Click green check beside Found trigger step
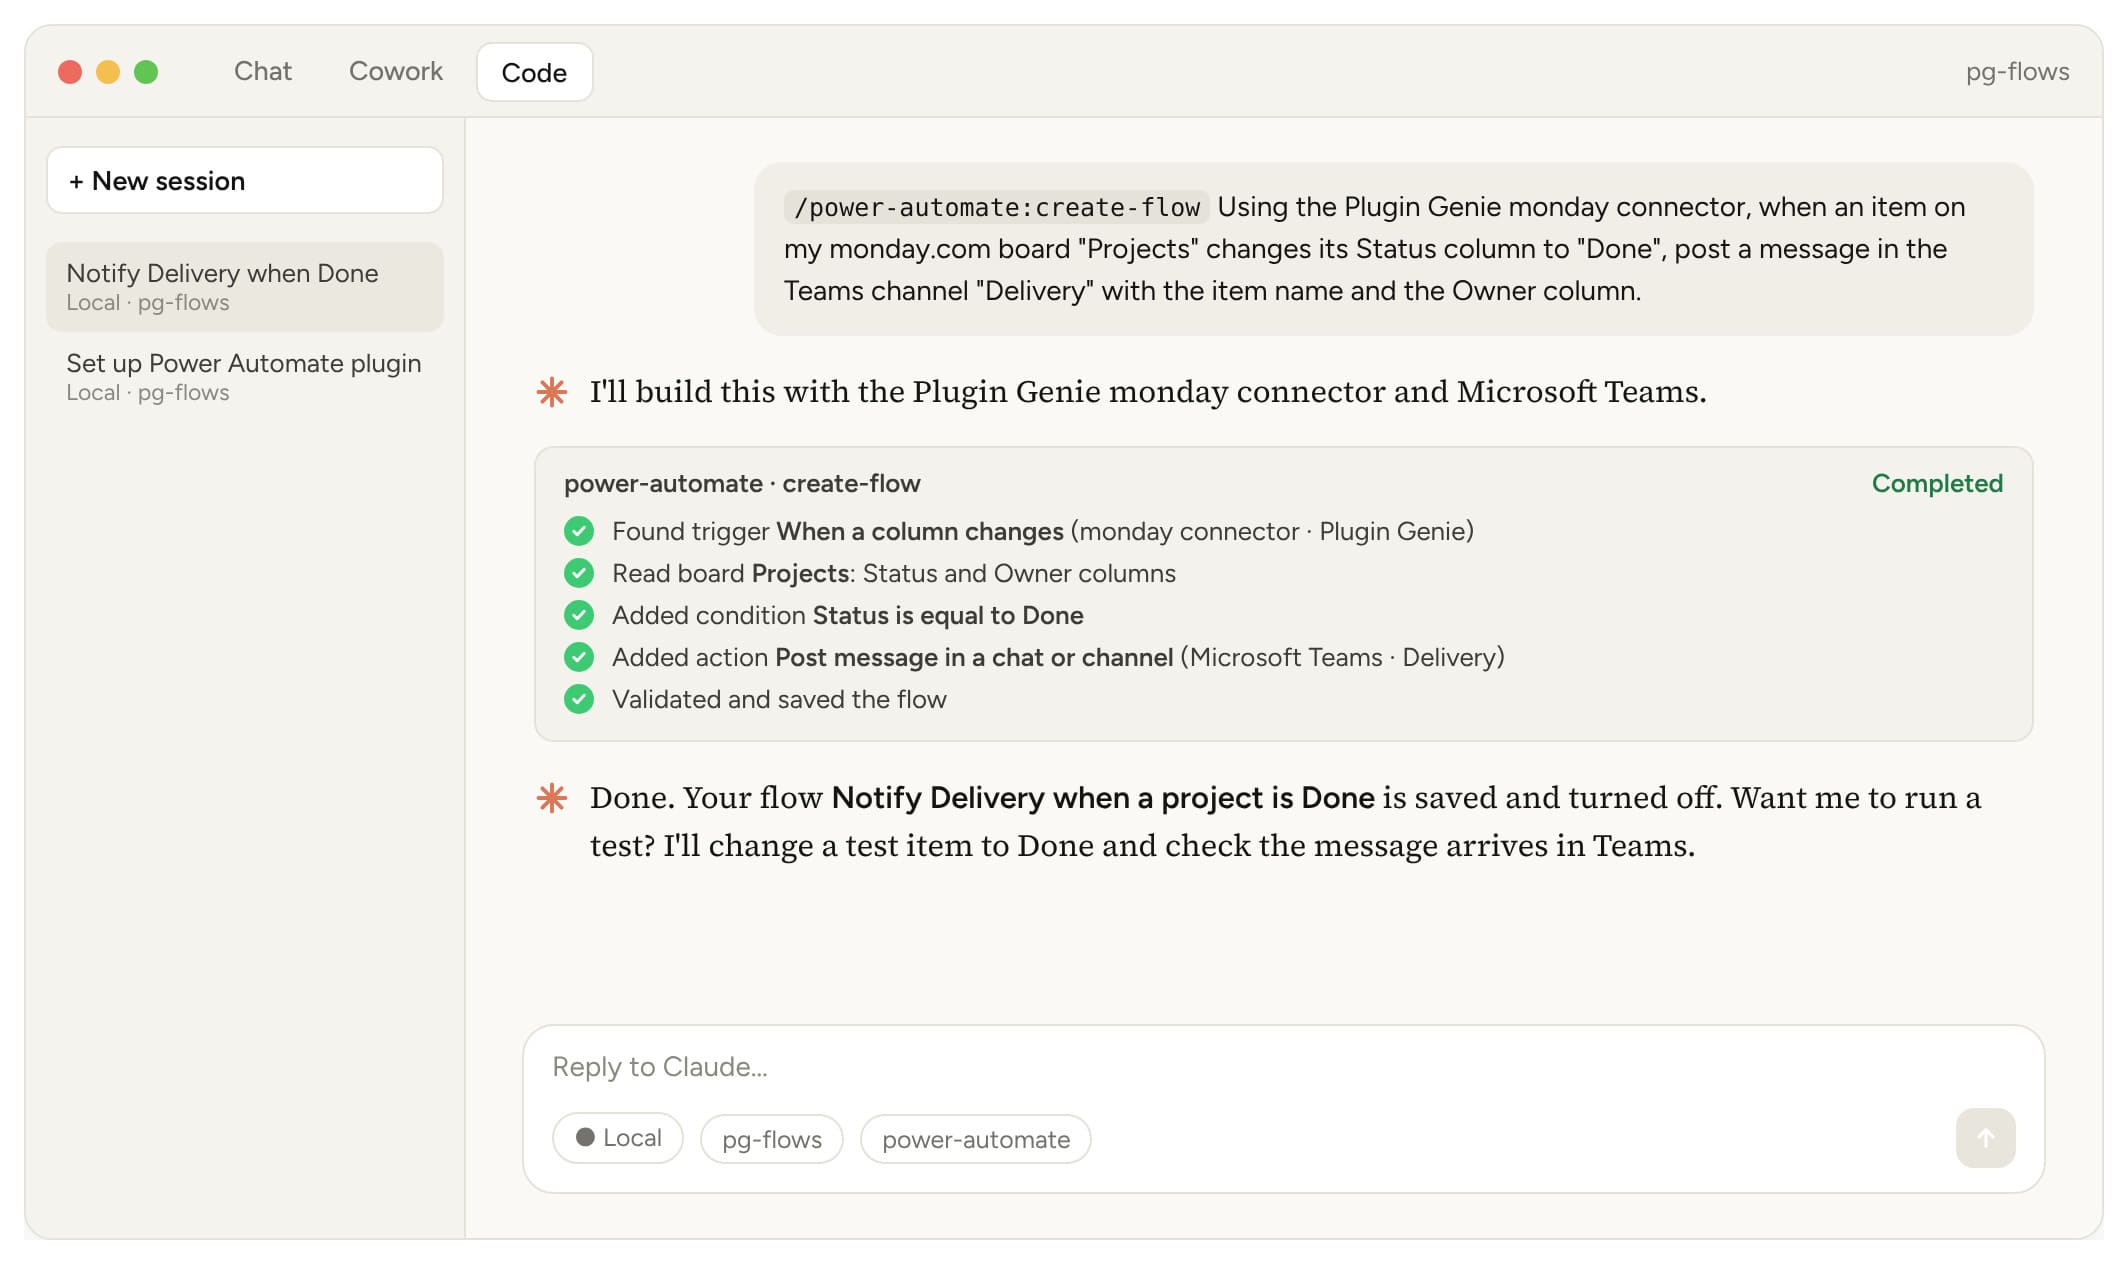 tap(579, 531)
